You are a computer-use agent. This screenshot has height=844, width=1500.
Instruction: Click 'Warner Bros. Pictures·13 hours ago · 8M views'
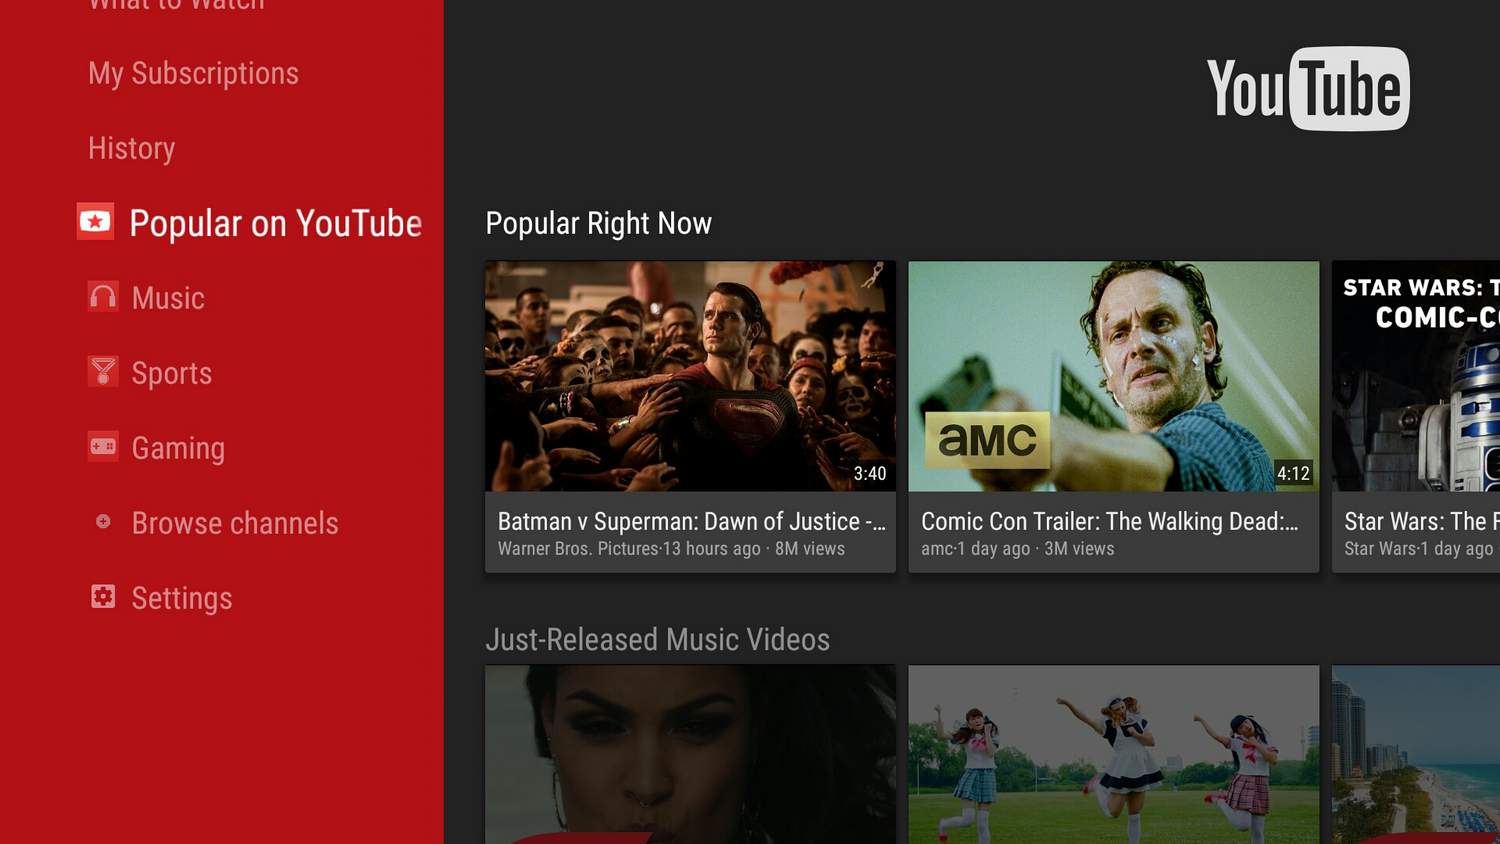[x=671, y=549]
